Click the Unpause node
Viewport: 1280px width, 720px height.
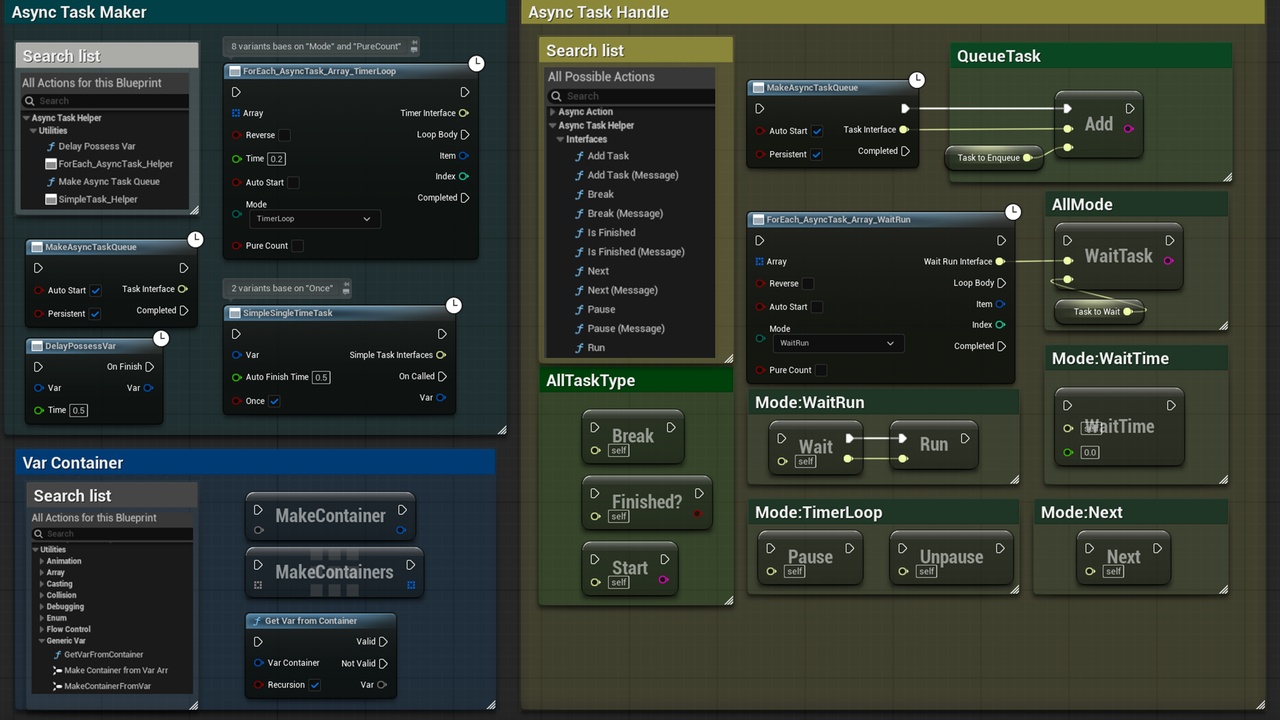point(951,557)
